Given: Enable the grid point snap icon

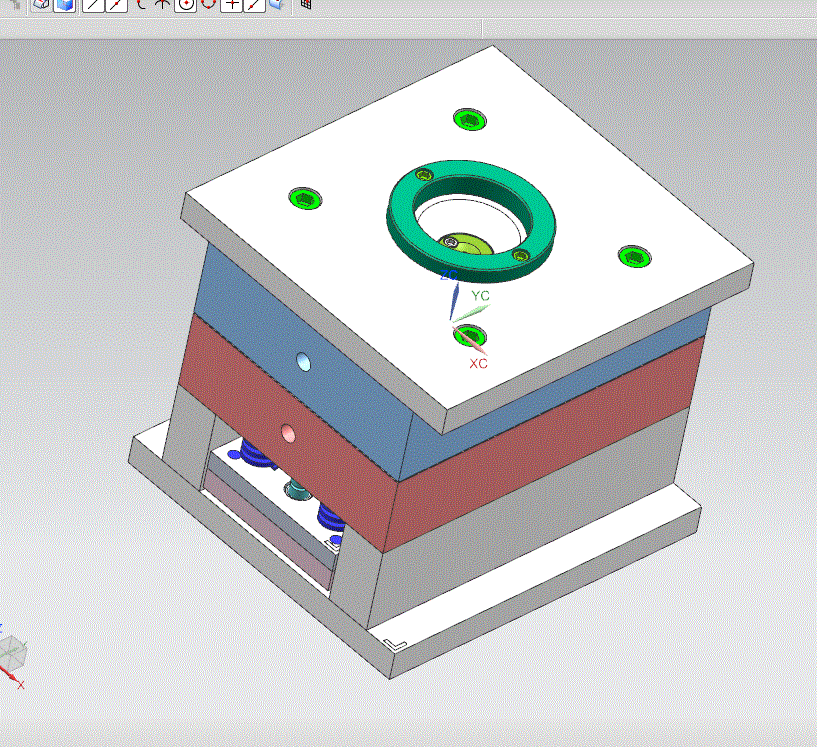Looking at the screenshot, I should tap(306, 5).
